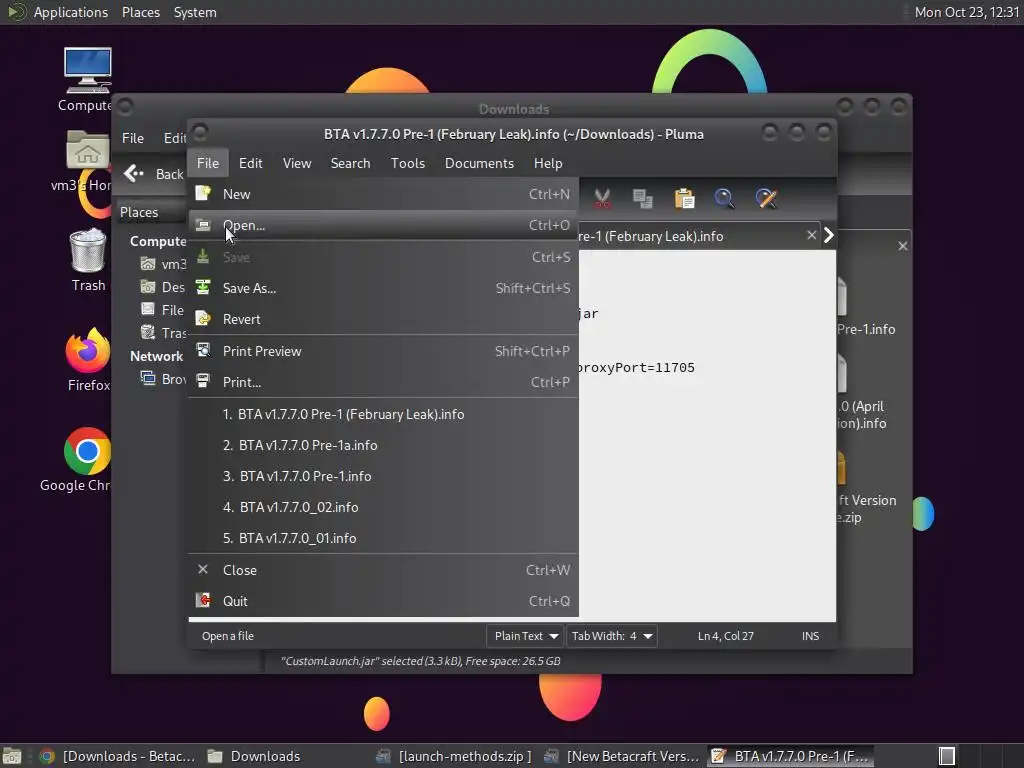Open recent file BTA v1.7.7.0 Pre-1a.info
The image size is (1024, 768).
pyautogui.click(x=383, y=445)
